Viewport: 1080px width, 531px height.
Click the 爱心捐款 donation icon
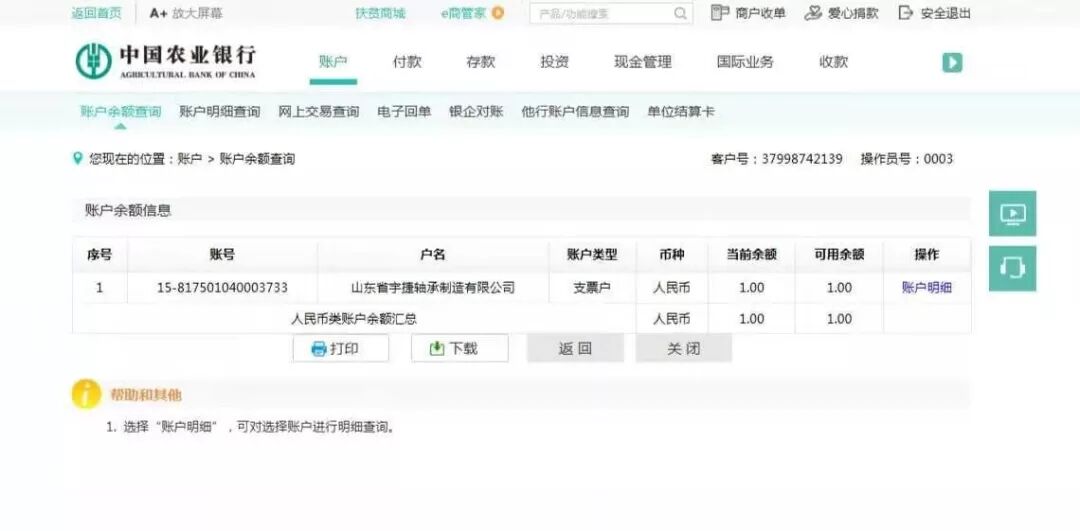coord(813,12)
